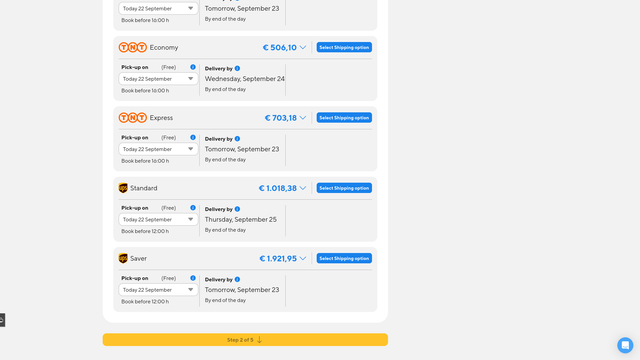Expand the € 1.921,95 price details chevron

(302, 258)
